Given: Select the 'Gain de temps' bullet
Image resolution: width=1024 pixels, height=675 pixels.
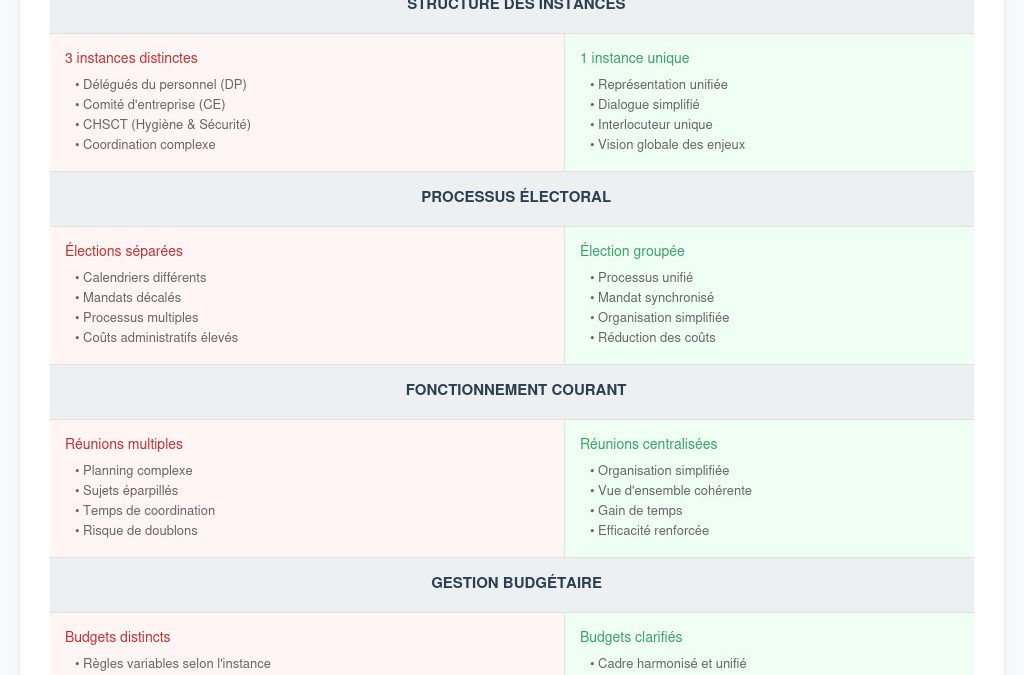Looking at the screenshot, I should point(640,510).
